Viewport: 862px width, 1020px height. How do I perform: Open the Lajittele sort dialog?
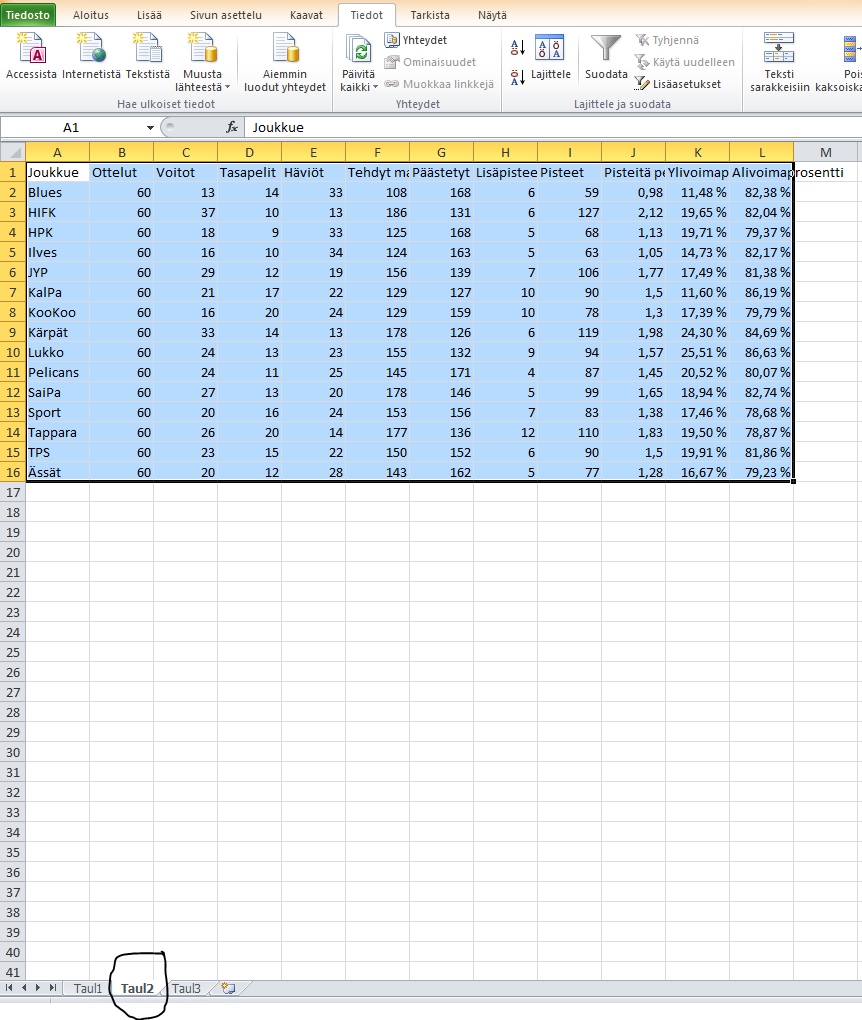point(550,58)
